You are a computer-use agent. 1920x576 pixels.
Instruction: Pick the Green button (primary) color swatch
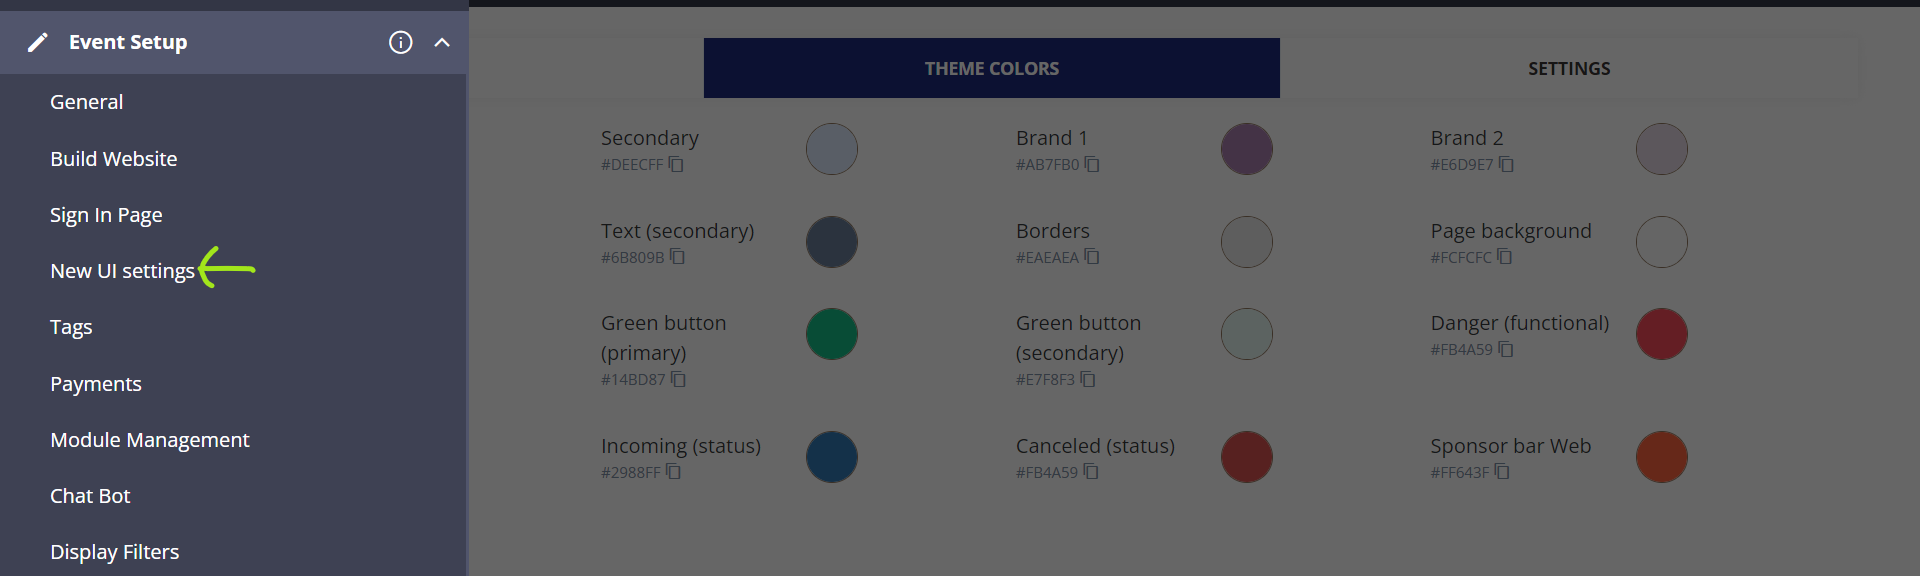(831, 334)
